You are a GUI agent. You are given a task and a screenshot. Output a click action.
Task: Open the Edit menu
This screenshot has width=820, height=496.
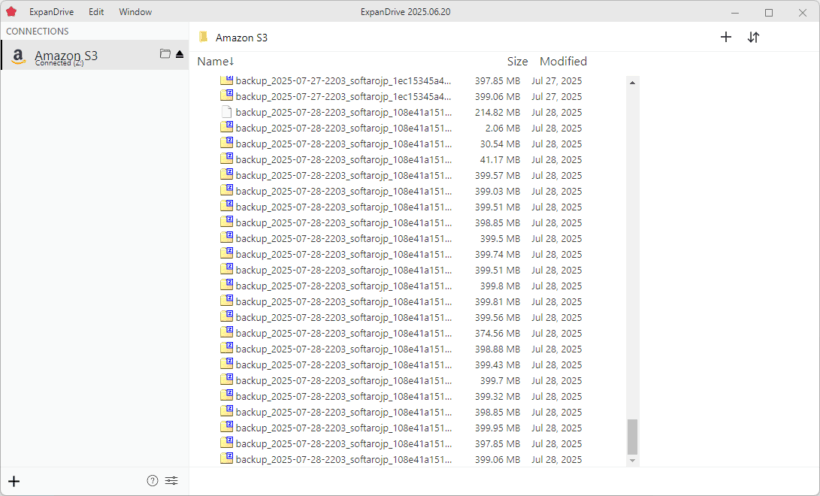click(x=96, y=12)
